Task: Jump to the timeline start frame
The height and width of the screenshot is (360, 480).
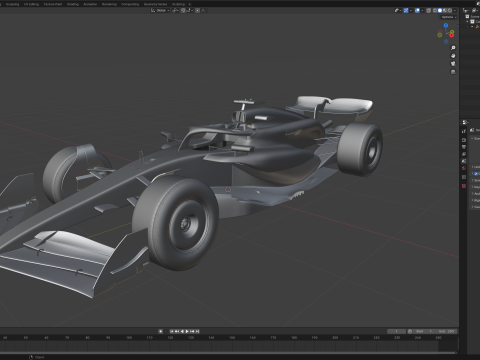Action: [x=172, y=331]
